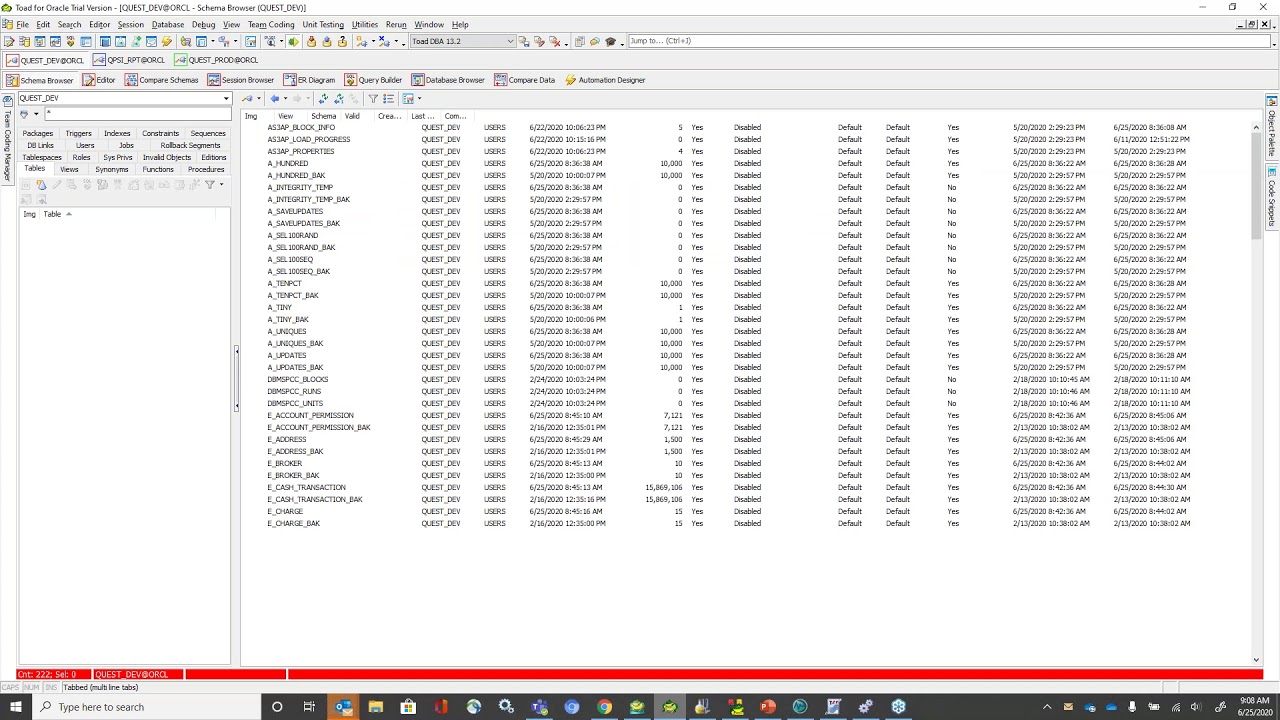Switch to the Procedures tab
Viewport: 1280px width, 720px height.
coord(206,169)
